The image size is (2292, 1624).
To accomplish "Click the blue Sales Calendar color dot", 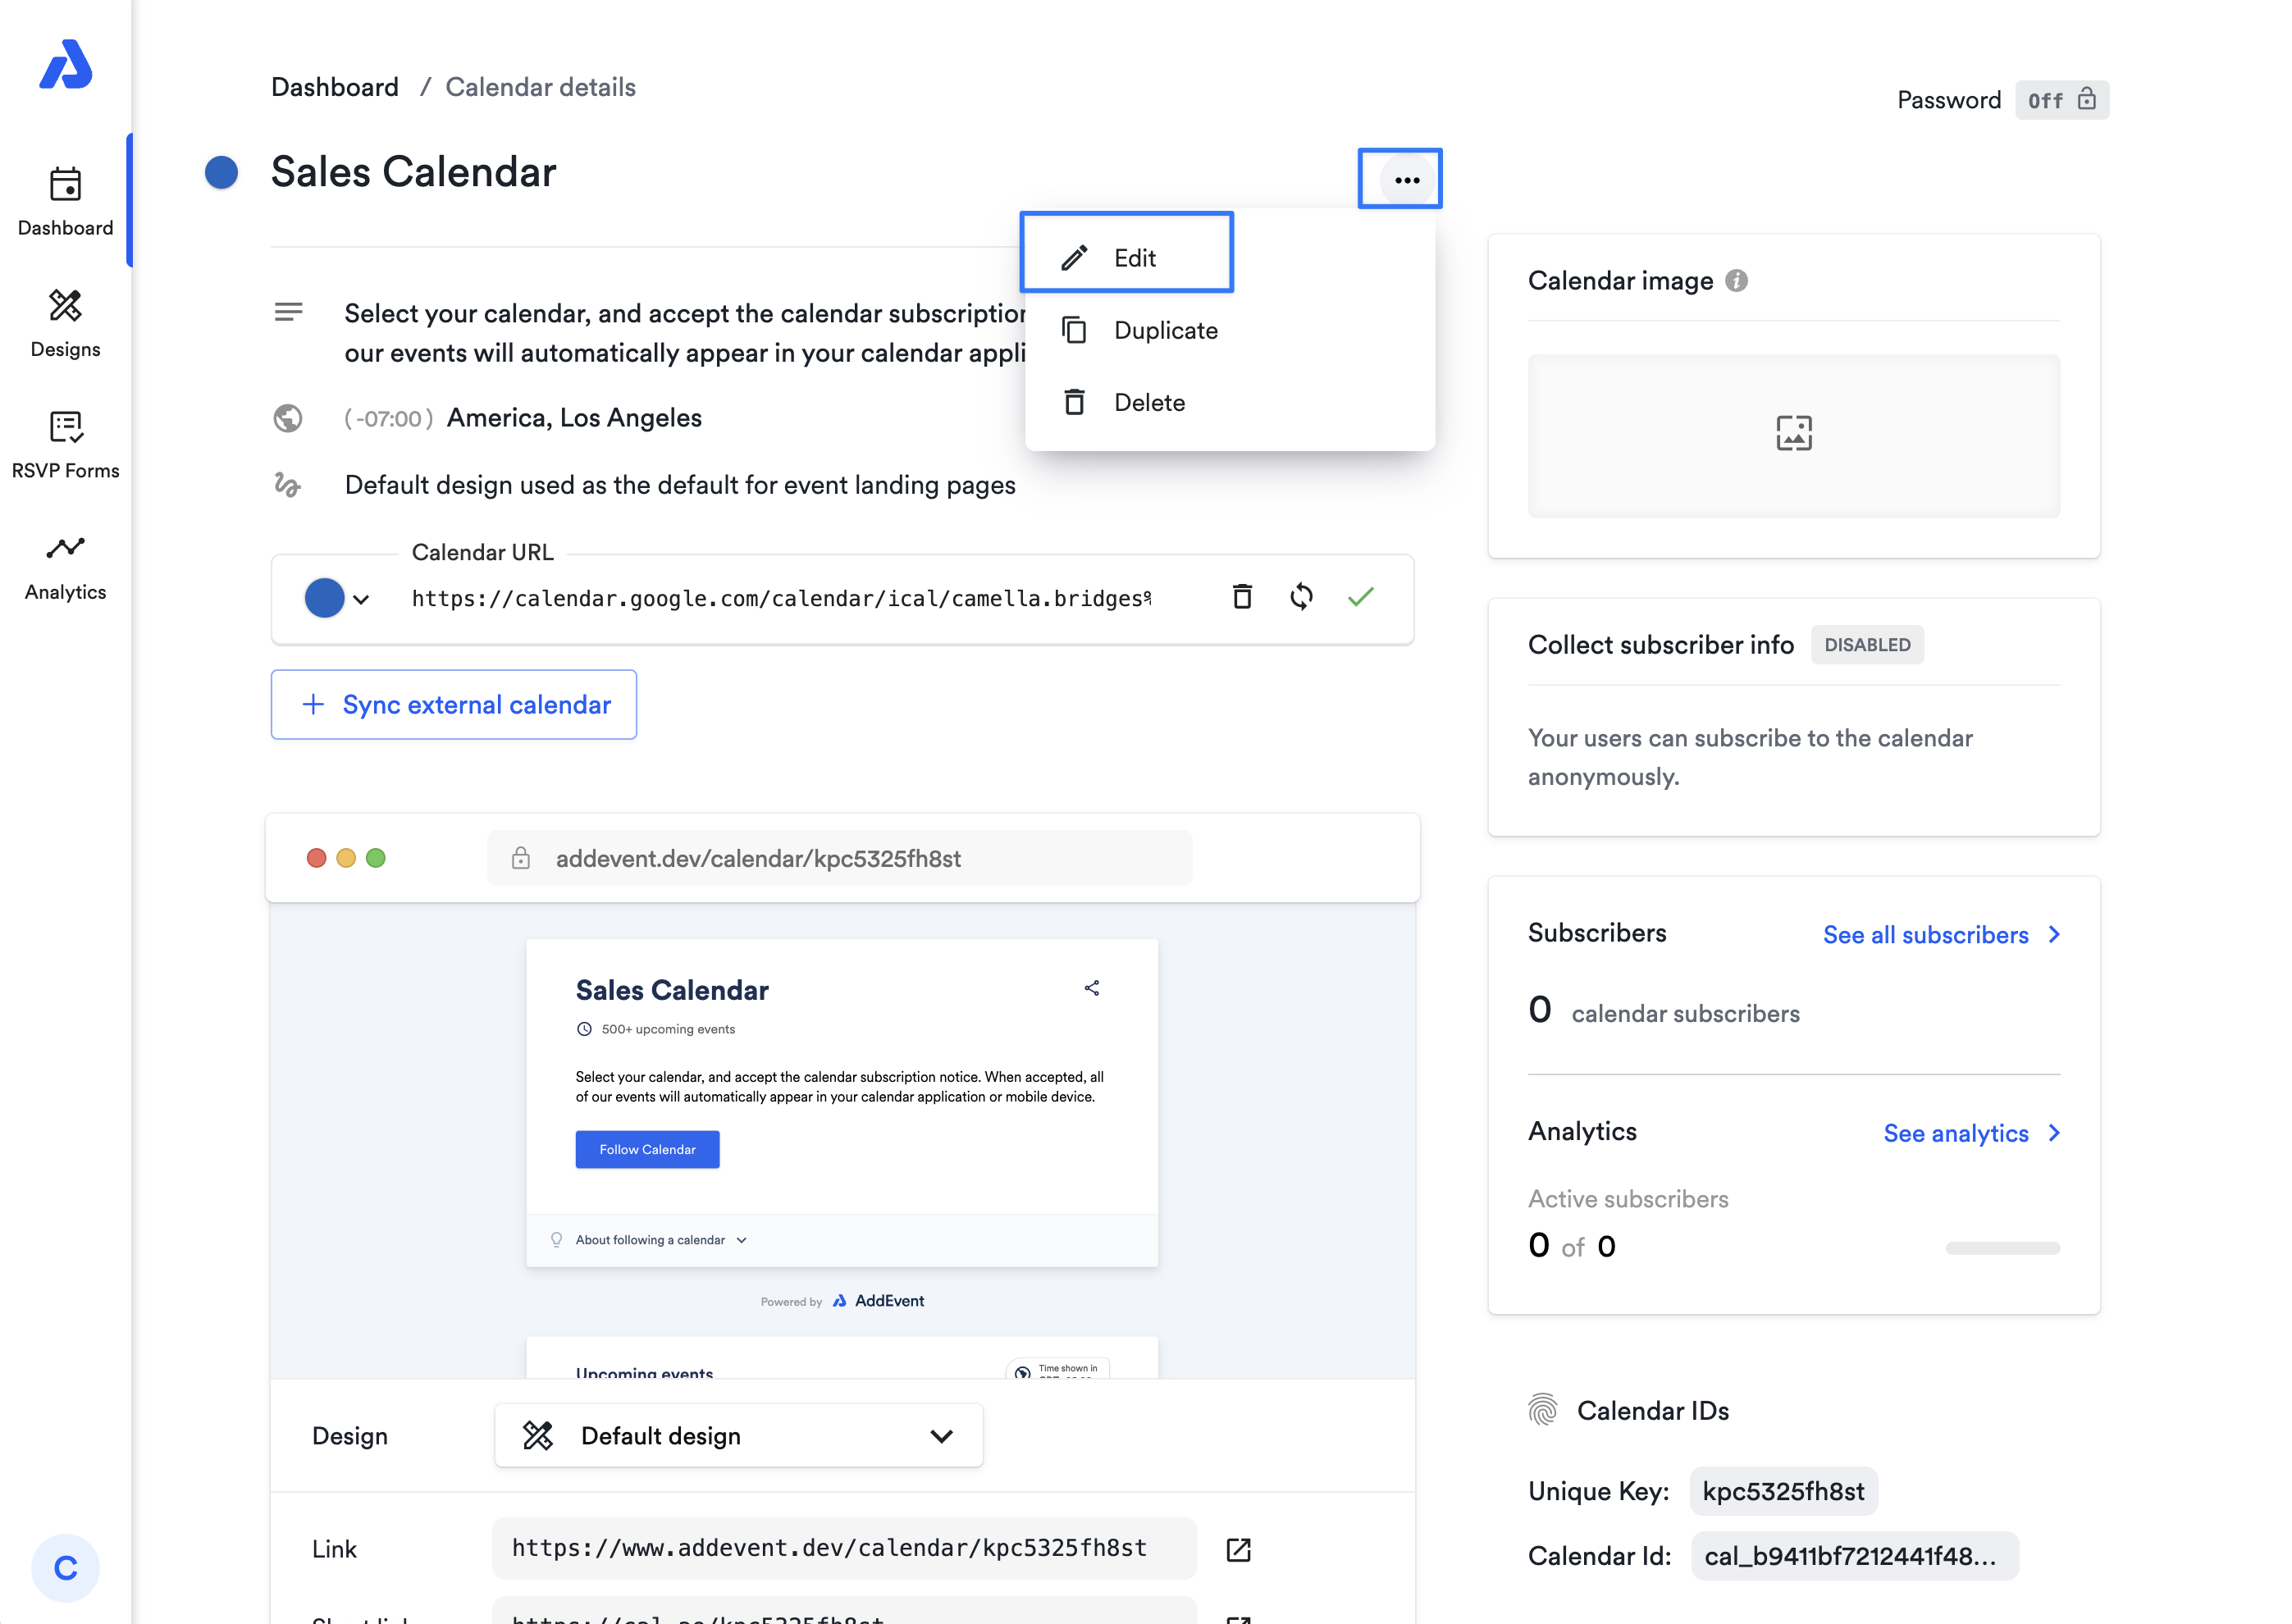I will point(221,172).
